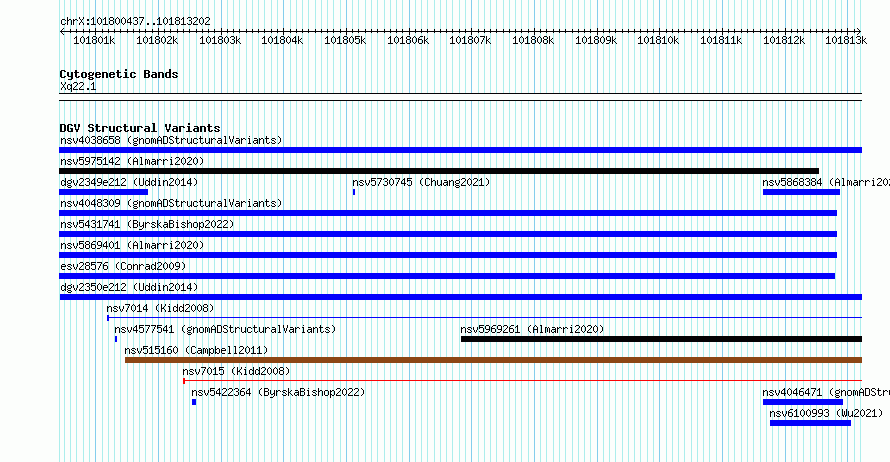
Task: Click blue bar under nsv4038658
Action: [x=460, y=150]
